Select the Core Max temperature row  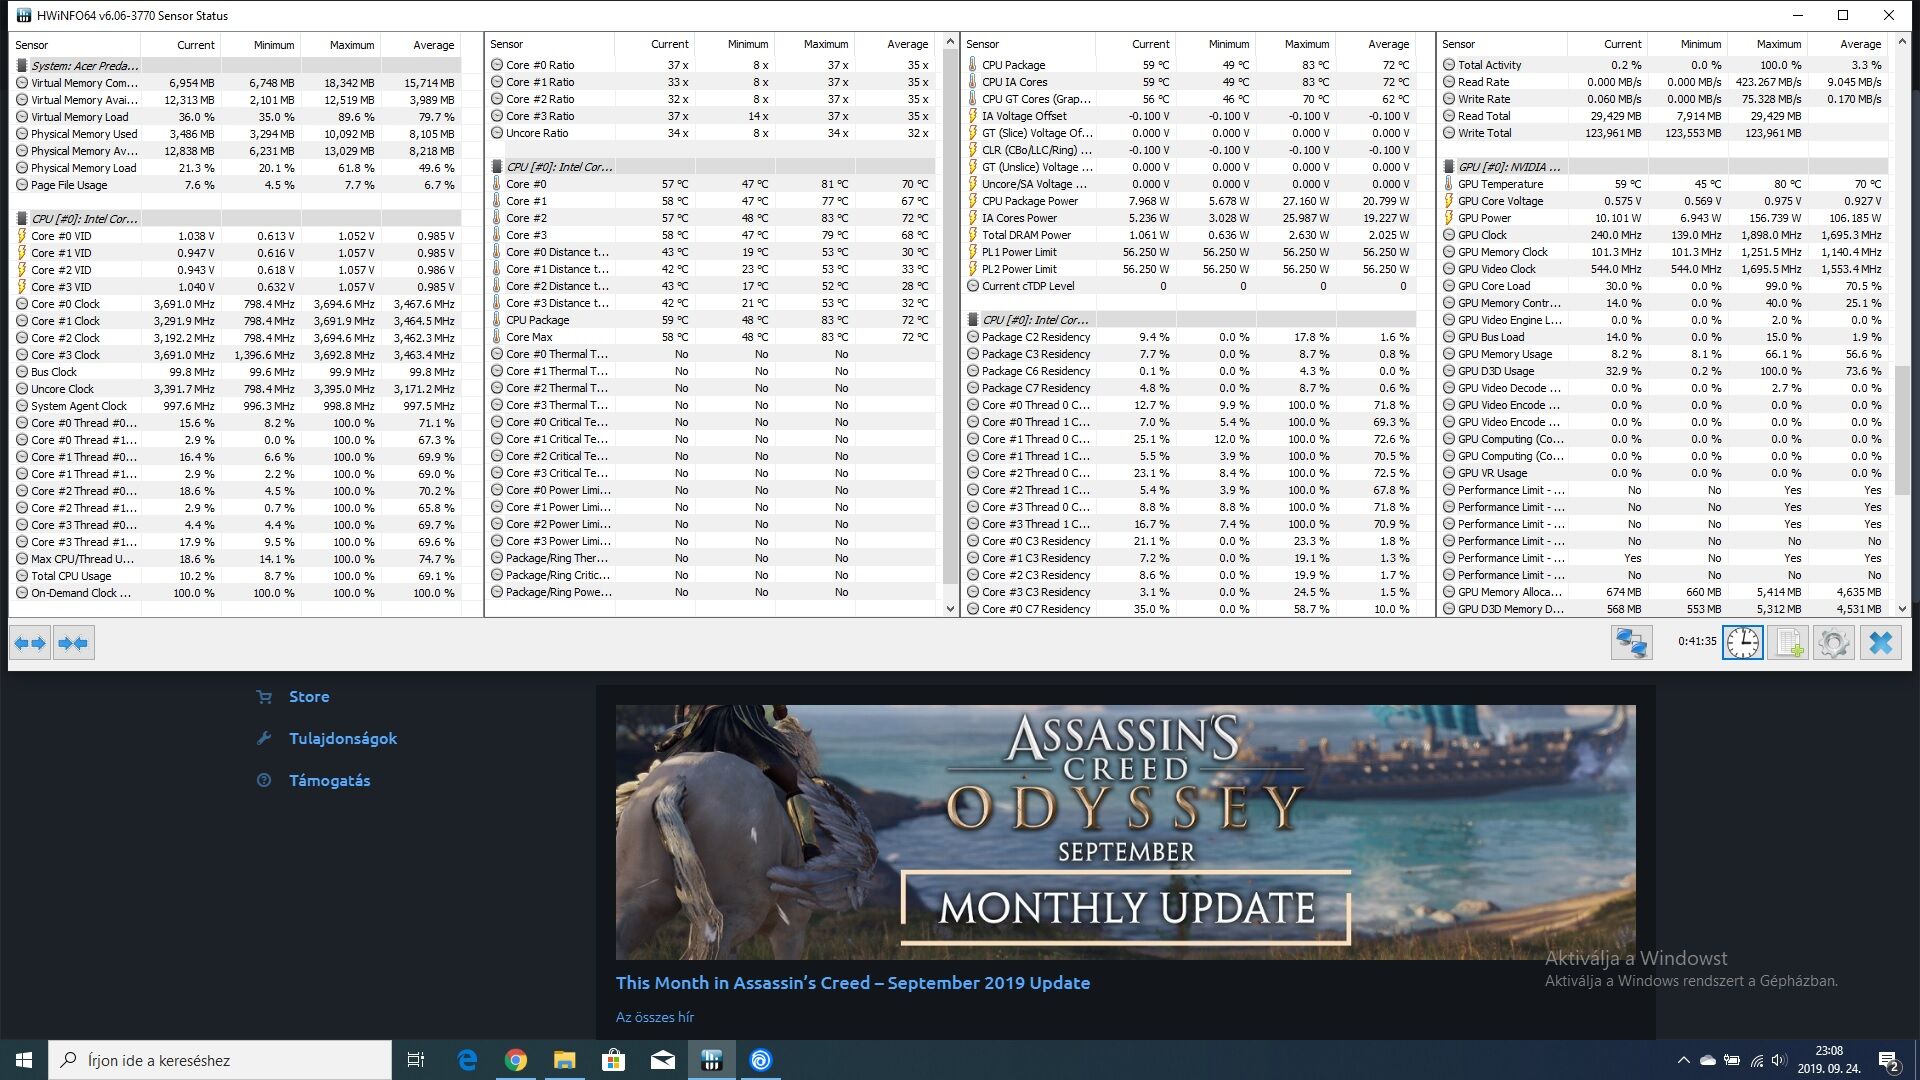point(713,337)
